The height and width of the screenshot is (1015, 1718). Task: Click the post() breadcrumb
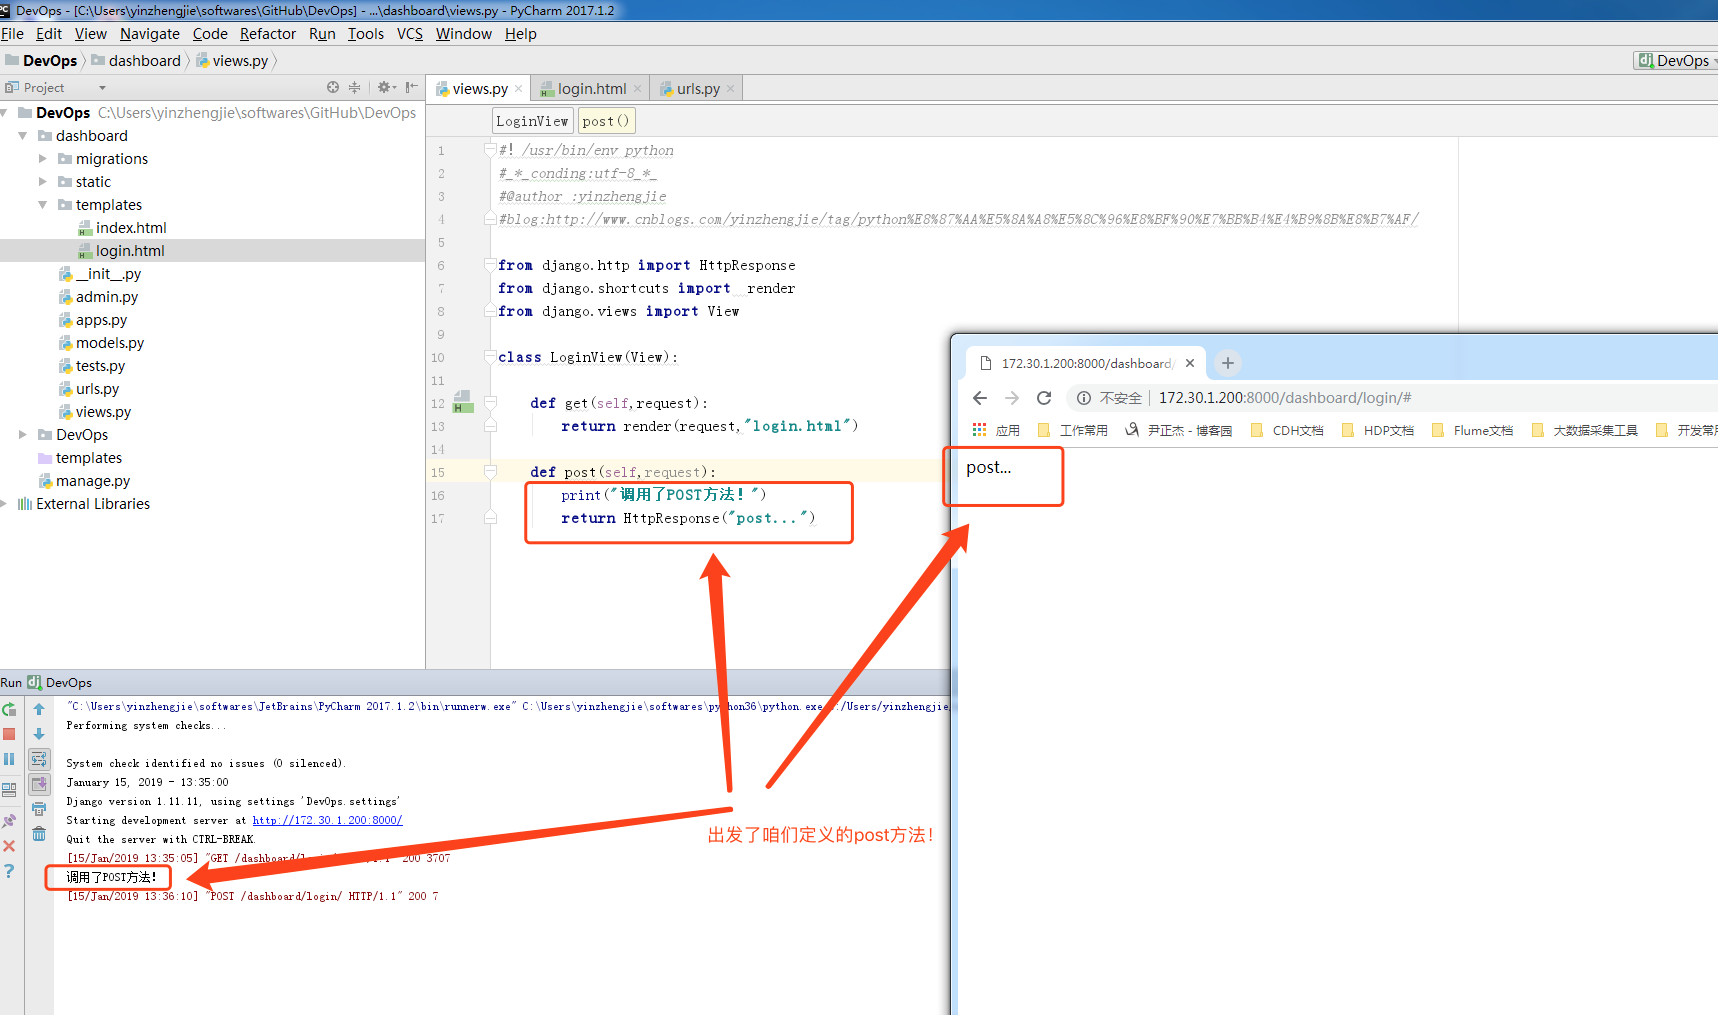coord(606,121)
